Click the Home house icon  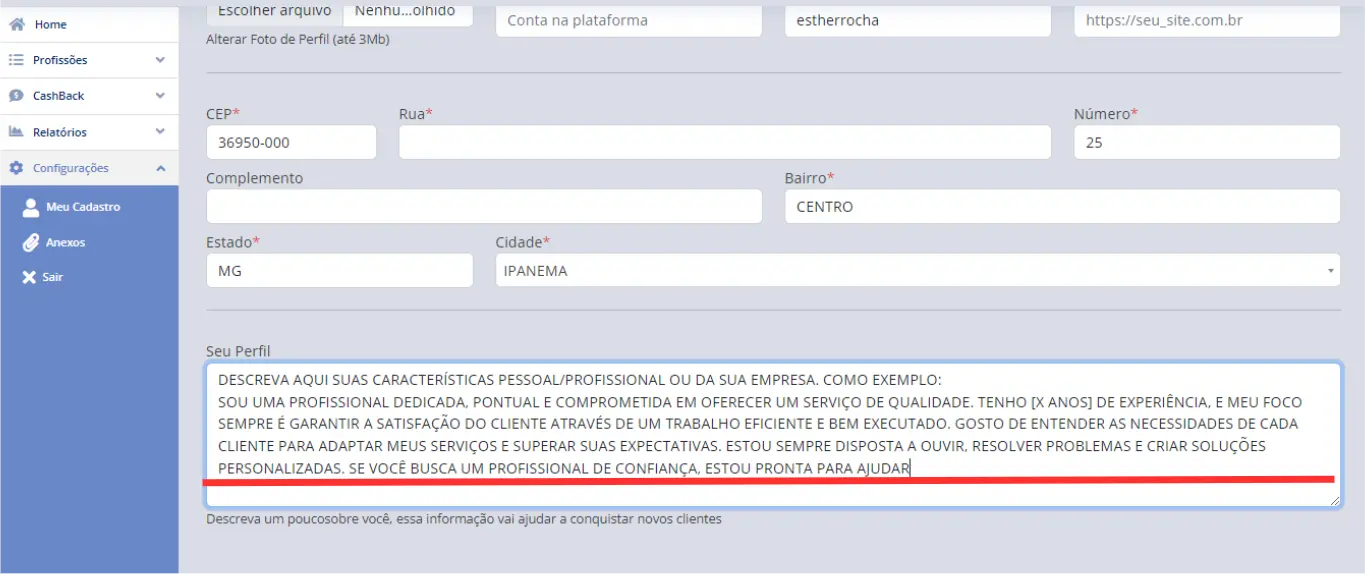tap(16, 24)
